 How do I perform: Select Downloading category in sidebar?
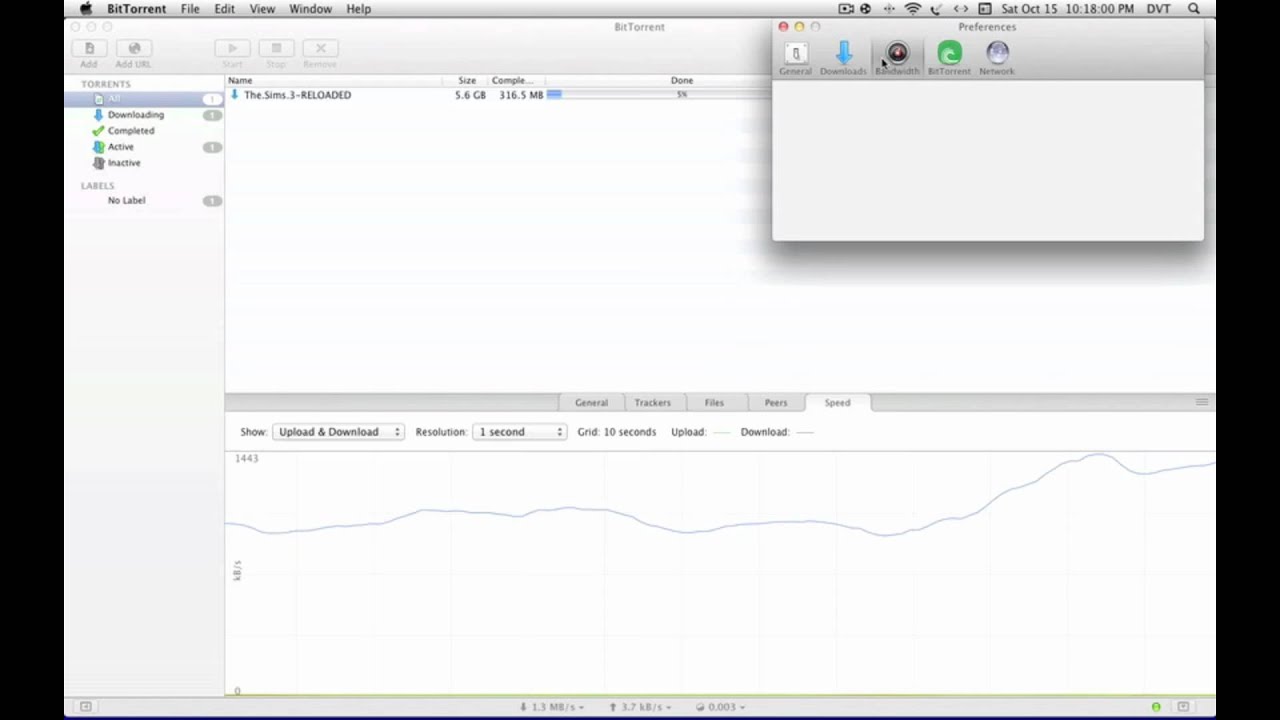coord(145,115)
